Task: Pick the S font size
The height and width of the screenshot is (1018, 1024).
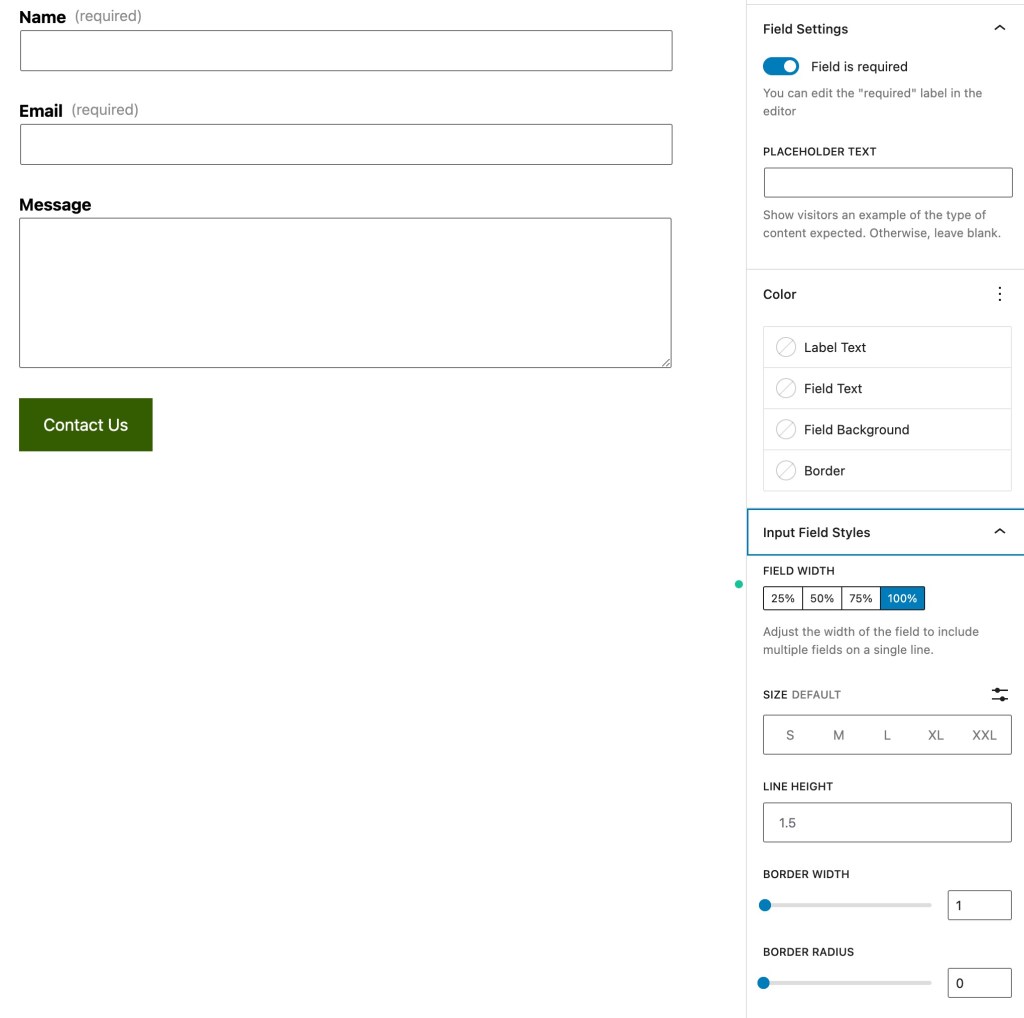Action: [x=790, y=735]
